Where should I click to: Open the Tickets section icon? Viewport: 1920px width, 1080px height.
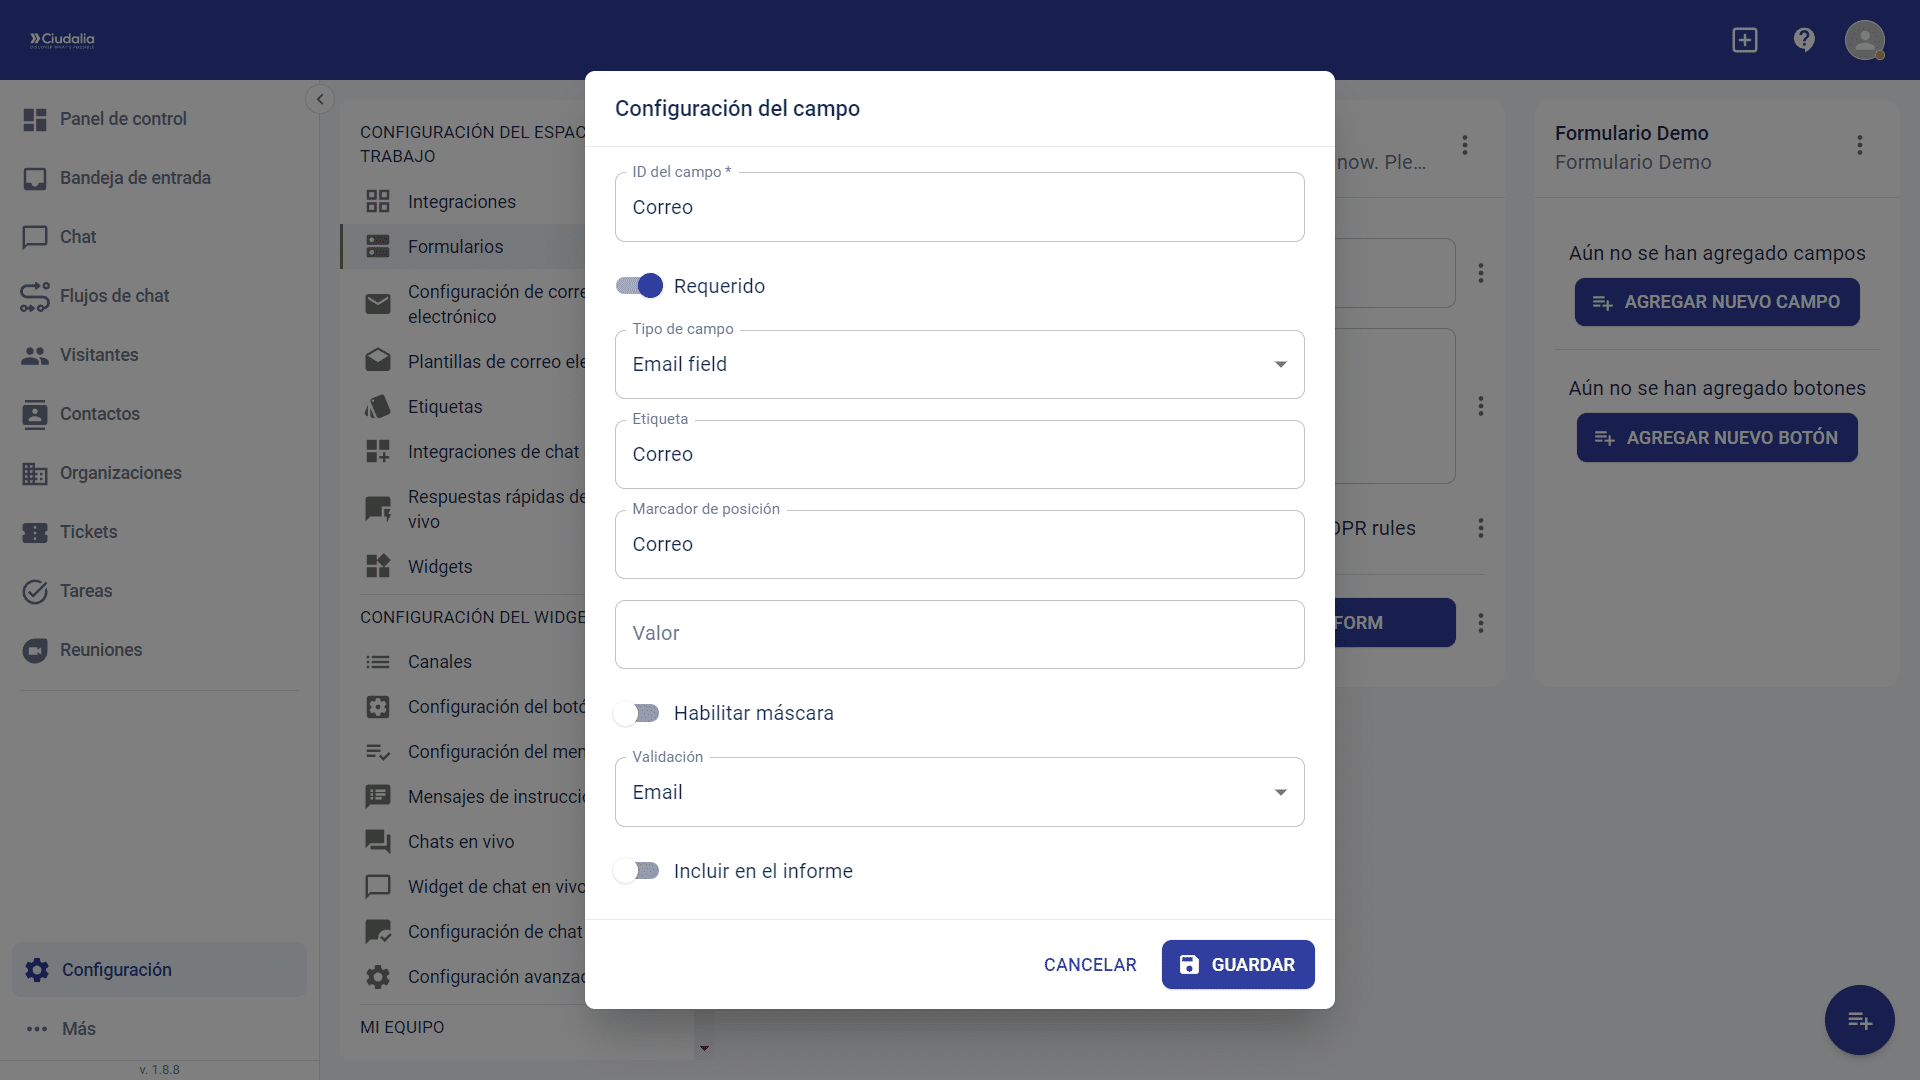point(35,533)
